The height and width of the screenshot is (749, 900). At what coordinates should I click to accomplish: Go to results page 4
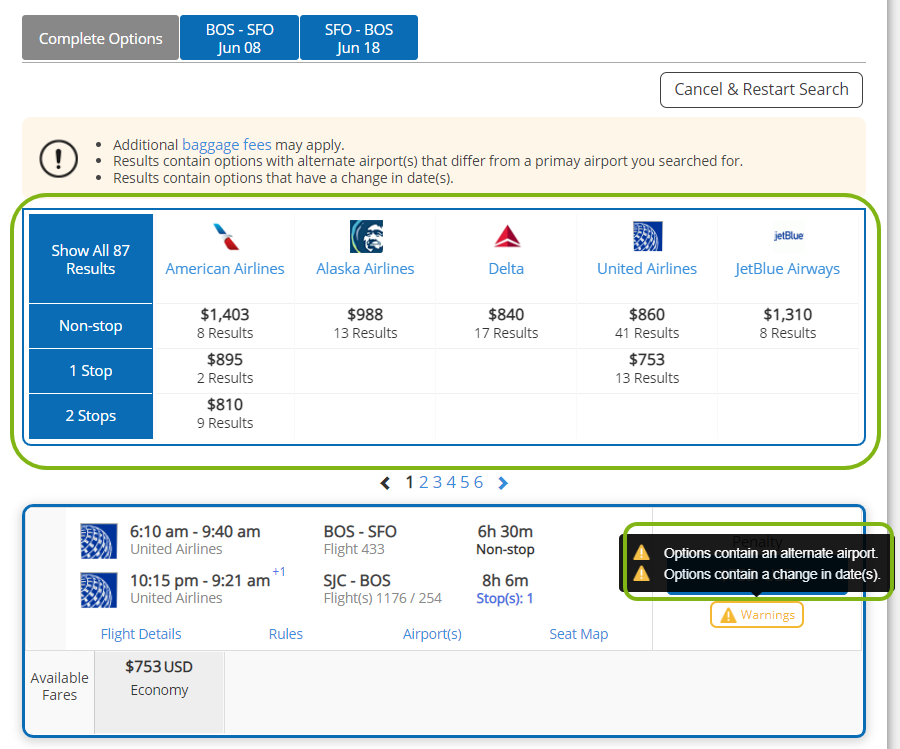(x=451, y=483)
